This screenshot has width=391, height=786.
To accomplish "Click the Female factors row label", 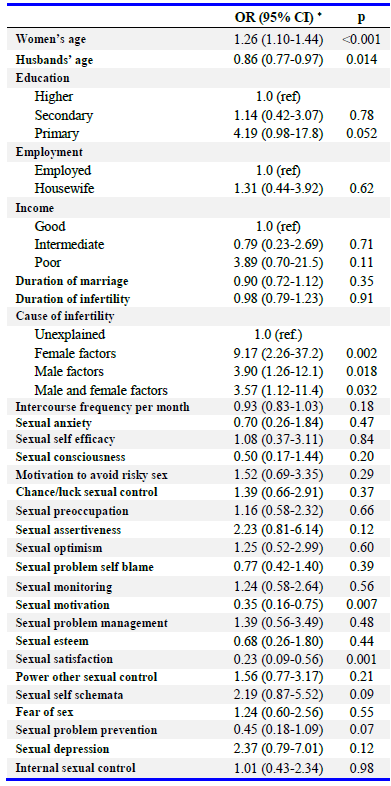I will 75,354.
